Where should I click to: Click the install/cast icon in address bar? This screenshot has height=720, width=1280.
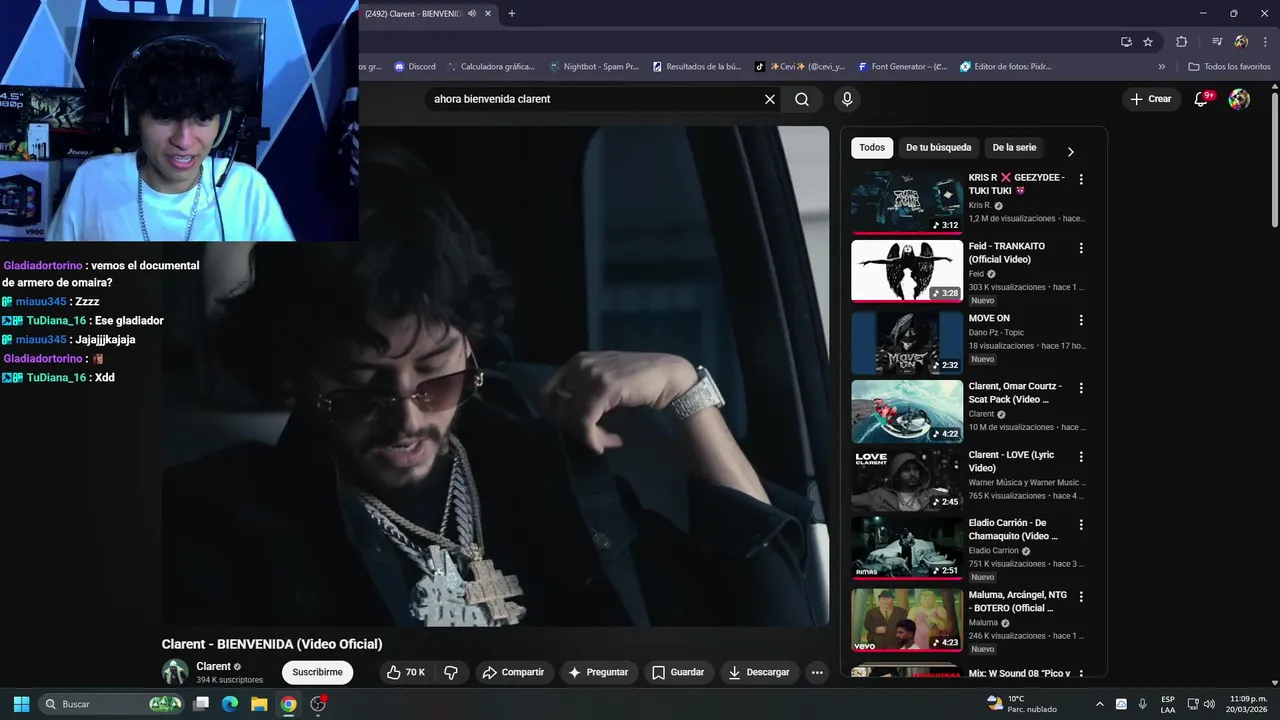pyautogui.click(x=1126, y=42)
